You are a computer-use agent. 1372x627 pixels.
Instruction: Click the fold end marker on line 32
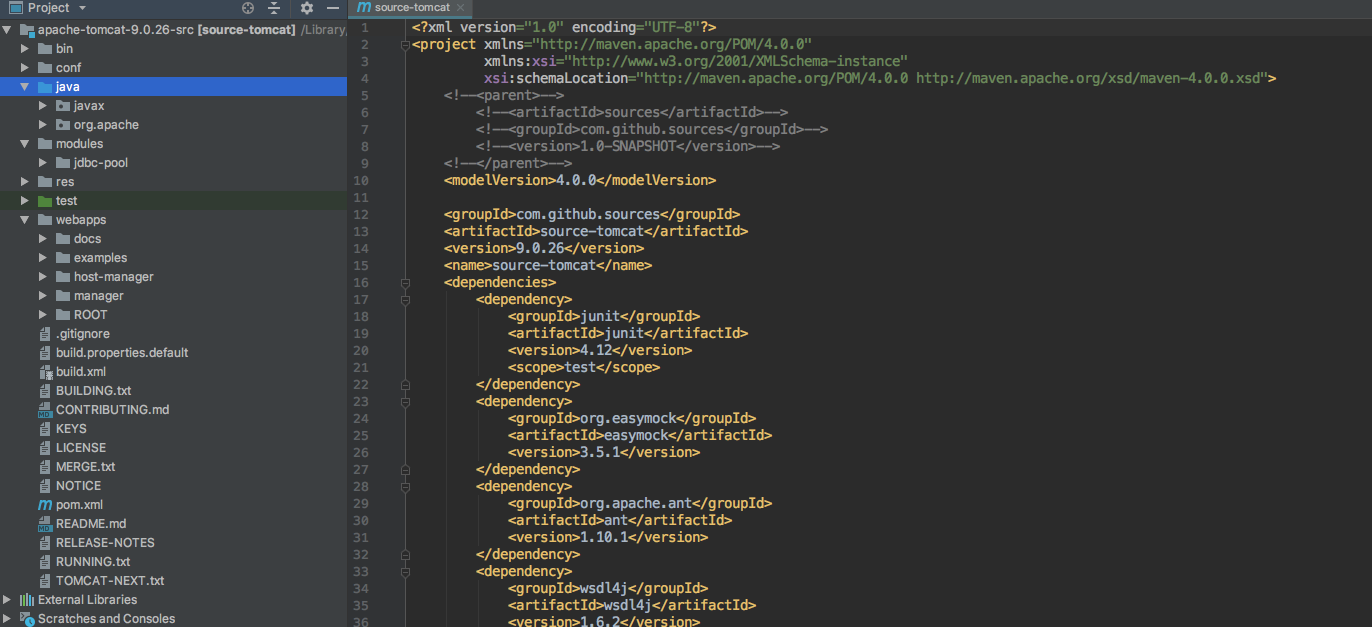404,555
